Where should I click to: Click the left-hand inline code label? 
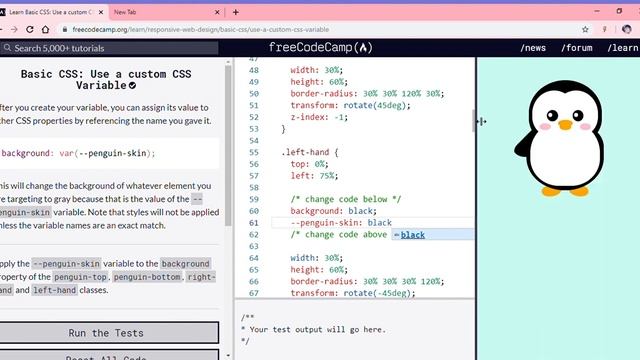(54, 290)
